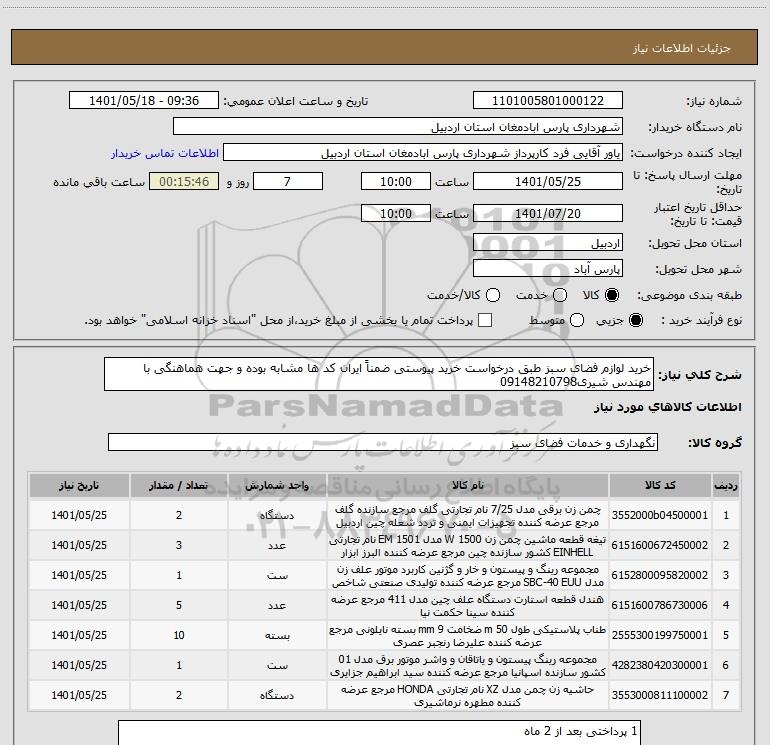Click the delivery city field پارس آباد
This screenshot has width=770, height=745.
click(548, 269)
